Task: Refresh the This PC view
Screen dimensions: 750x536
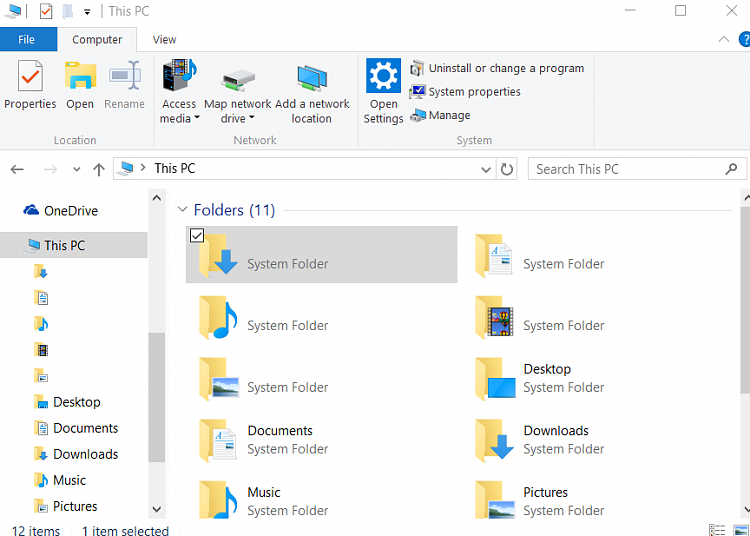Action: pos(507,169)
